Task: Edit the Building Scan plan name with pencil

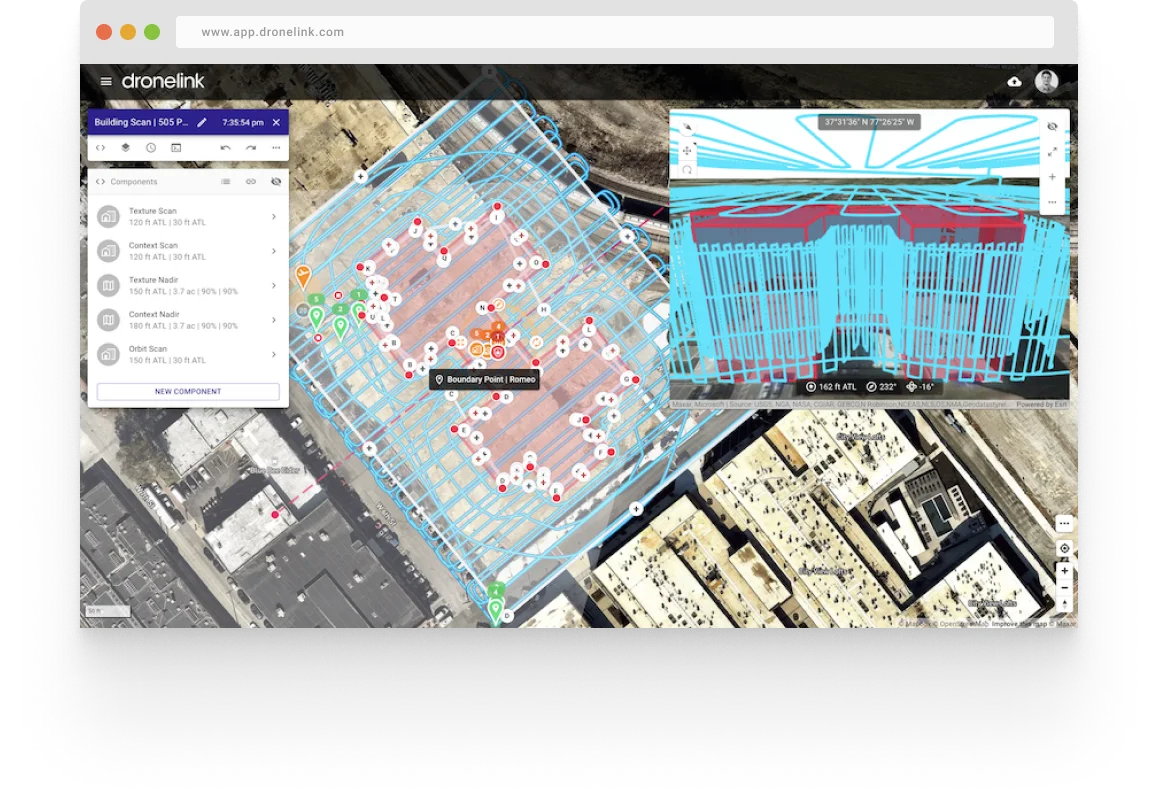Action: [202, 123]
